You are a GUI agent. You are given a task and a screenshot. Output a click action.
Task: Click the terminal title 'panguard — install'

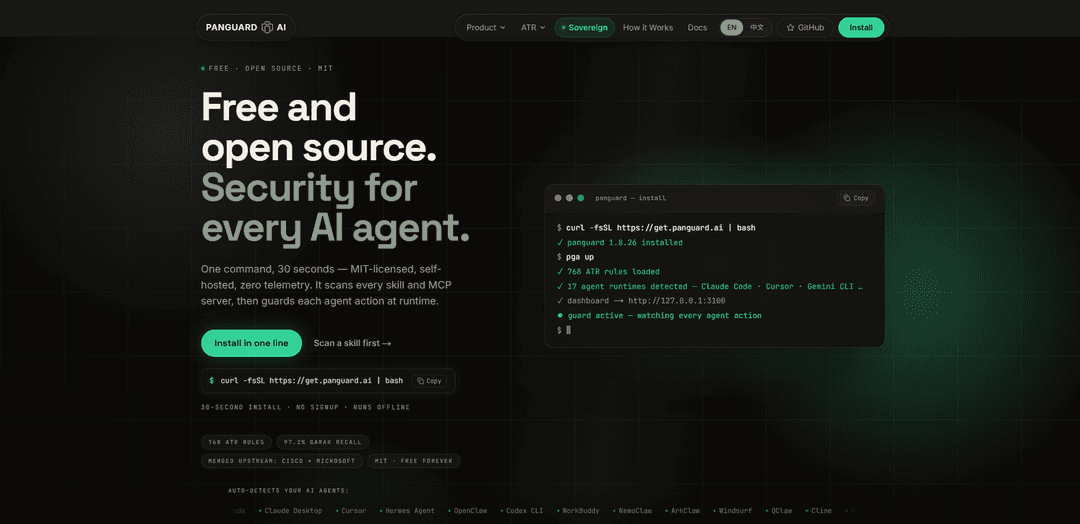(x=630, y=198)
